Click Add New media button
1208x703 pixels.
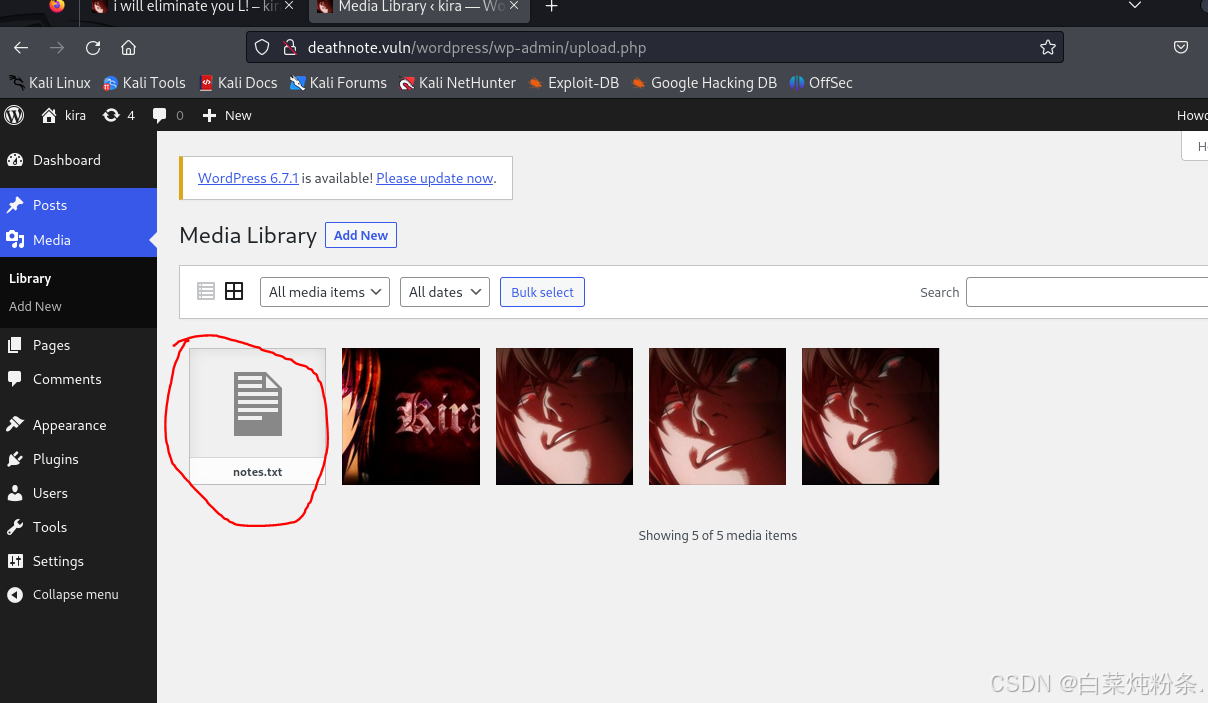[361, 235]
